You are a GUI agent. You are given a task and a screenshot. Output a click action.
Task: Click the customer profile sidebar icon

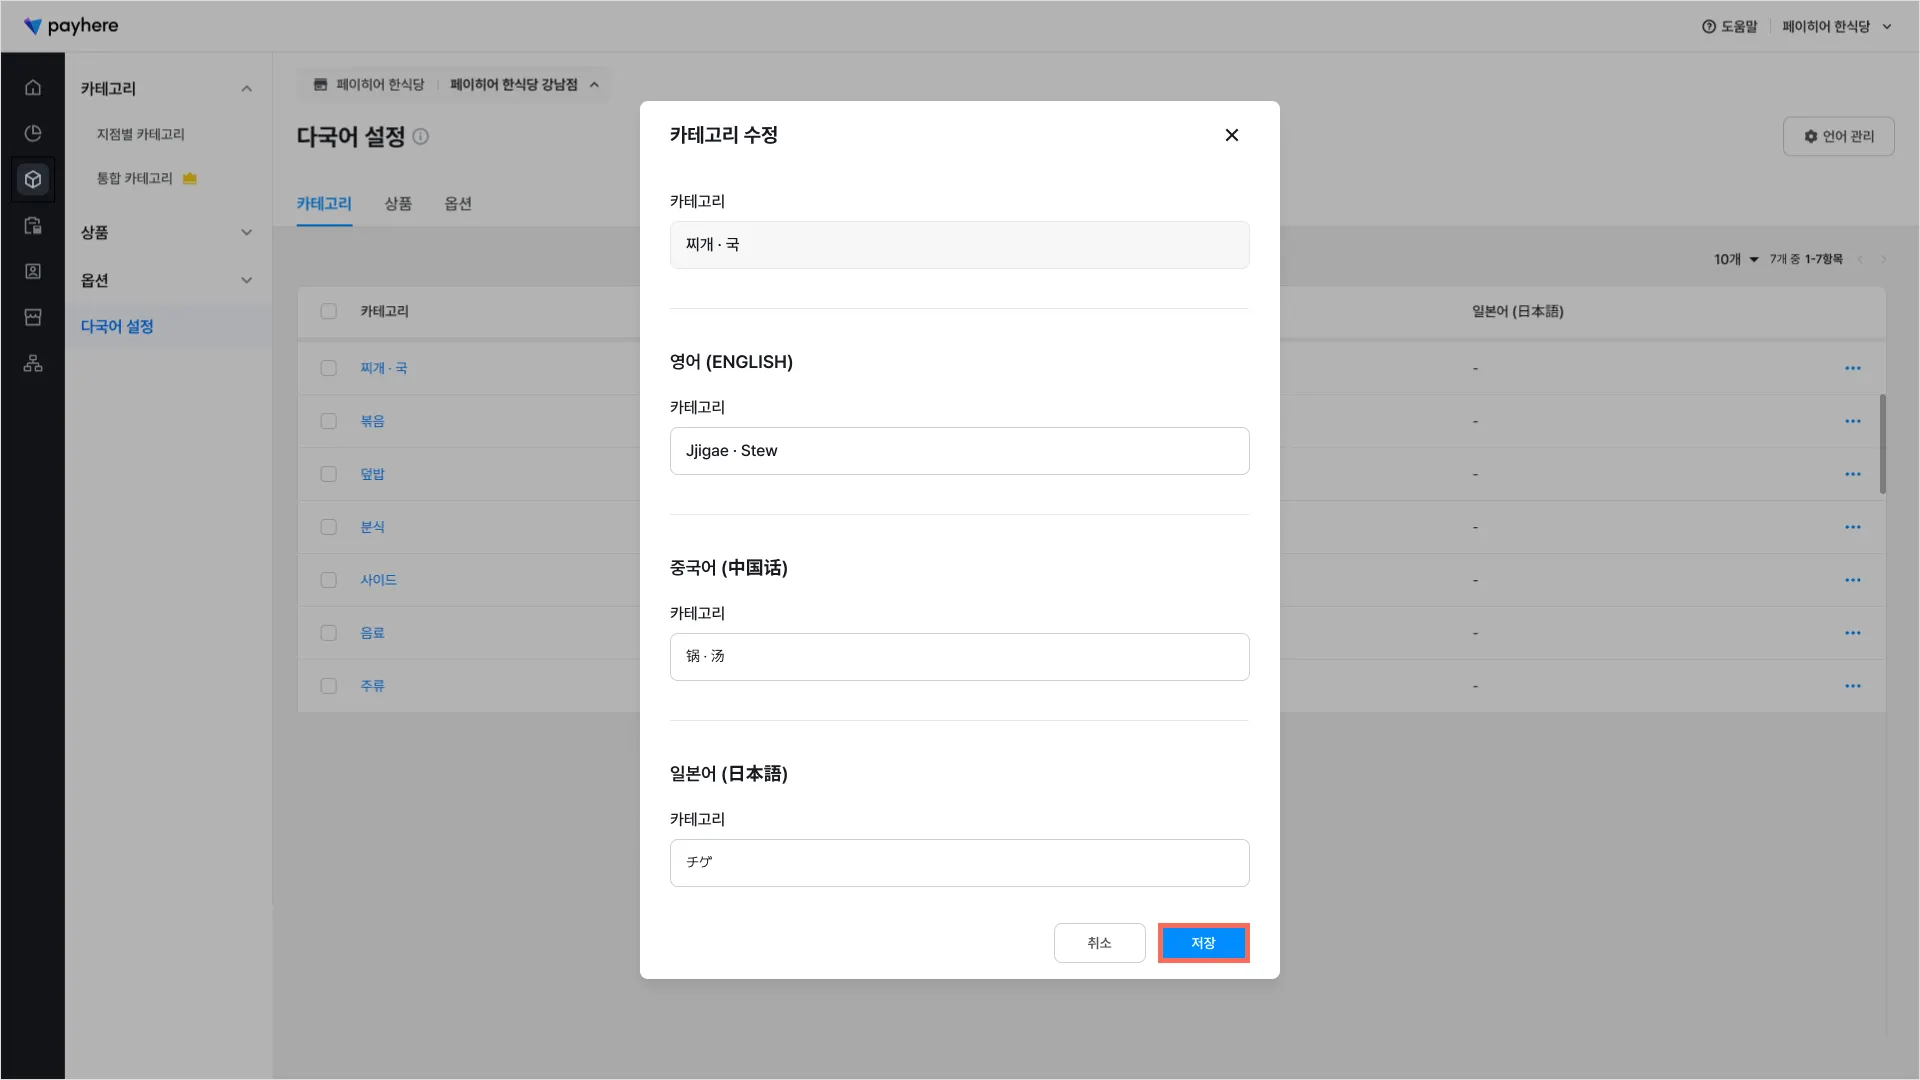33,272
